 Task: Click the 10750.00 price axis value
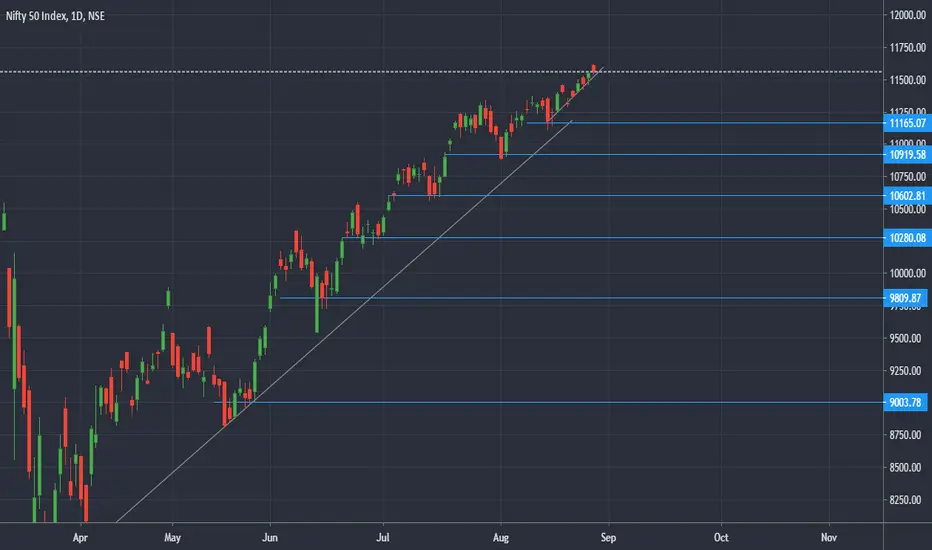pyautogui.click(x=908, y=177)
